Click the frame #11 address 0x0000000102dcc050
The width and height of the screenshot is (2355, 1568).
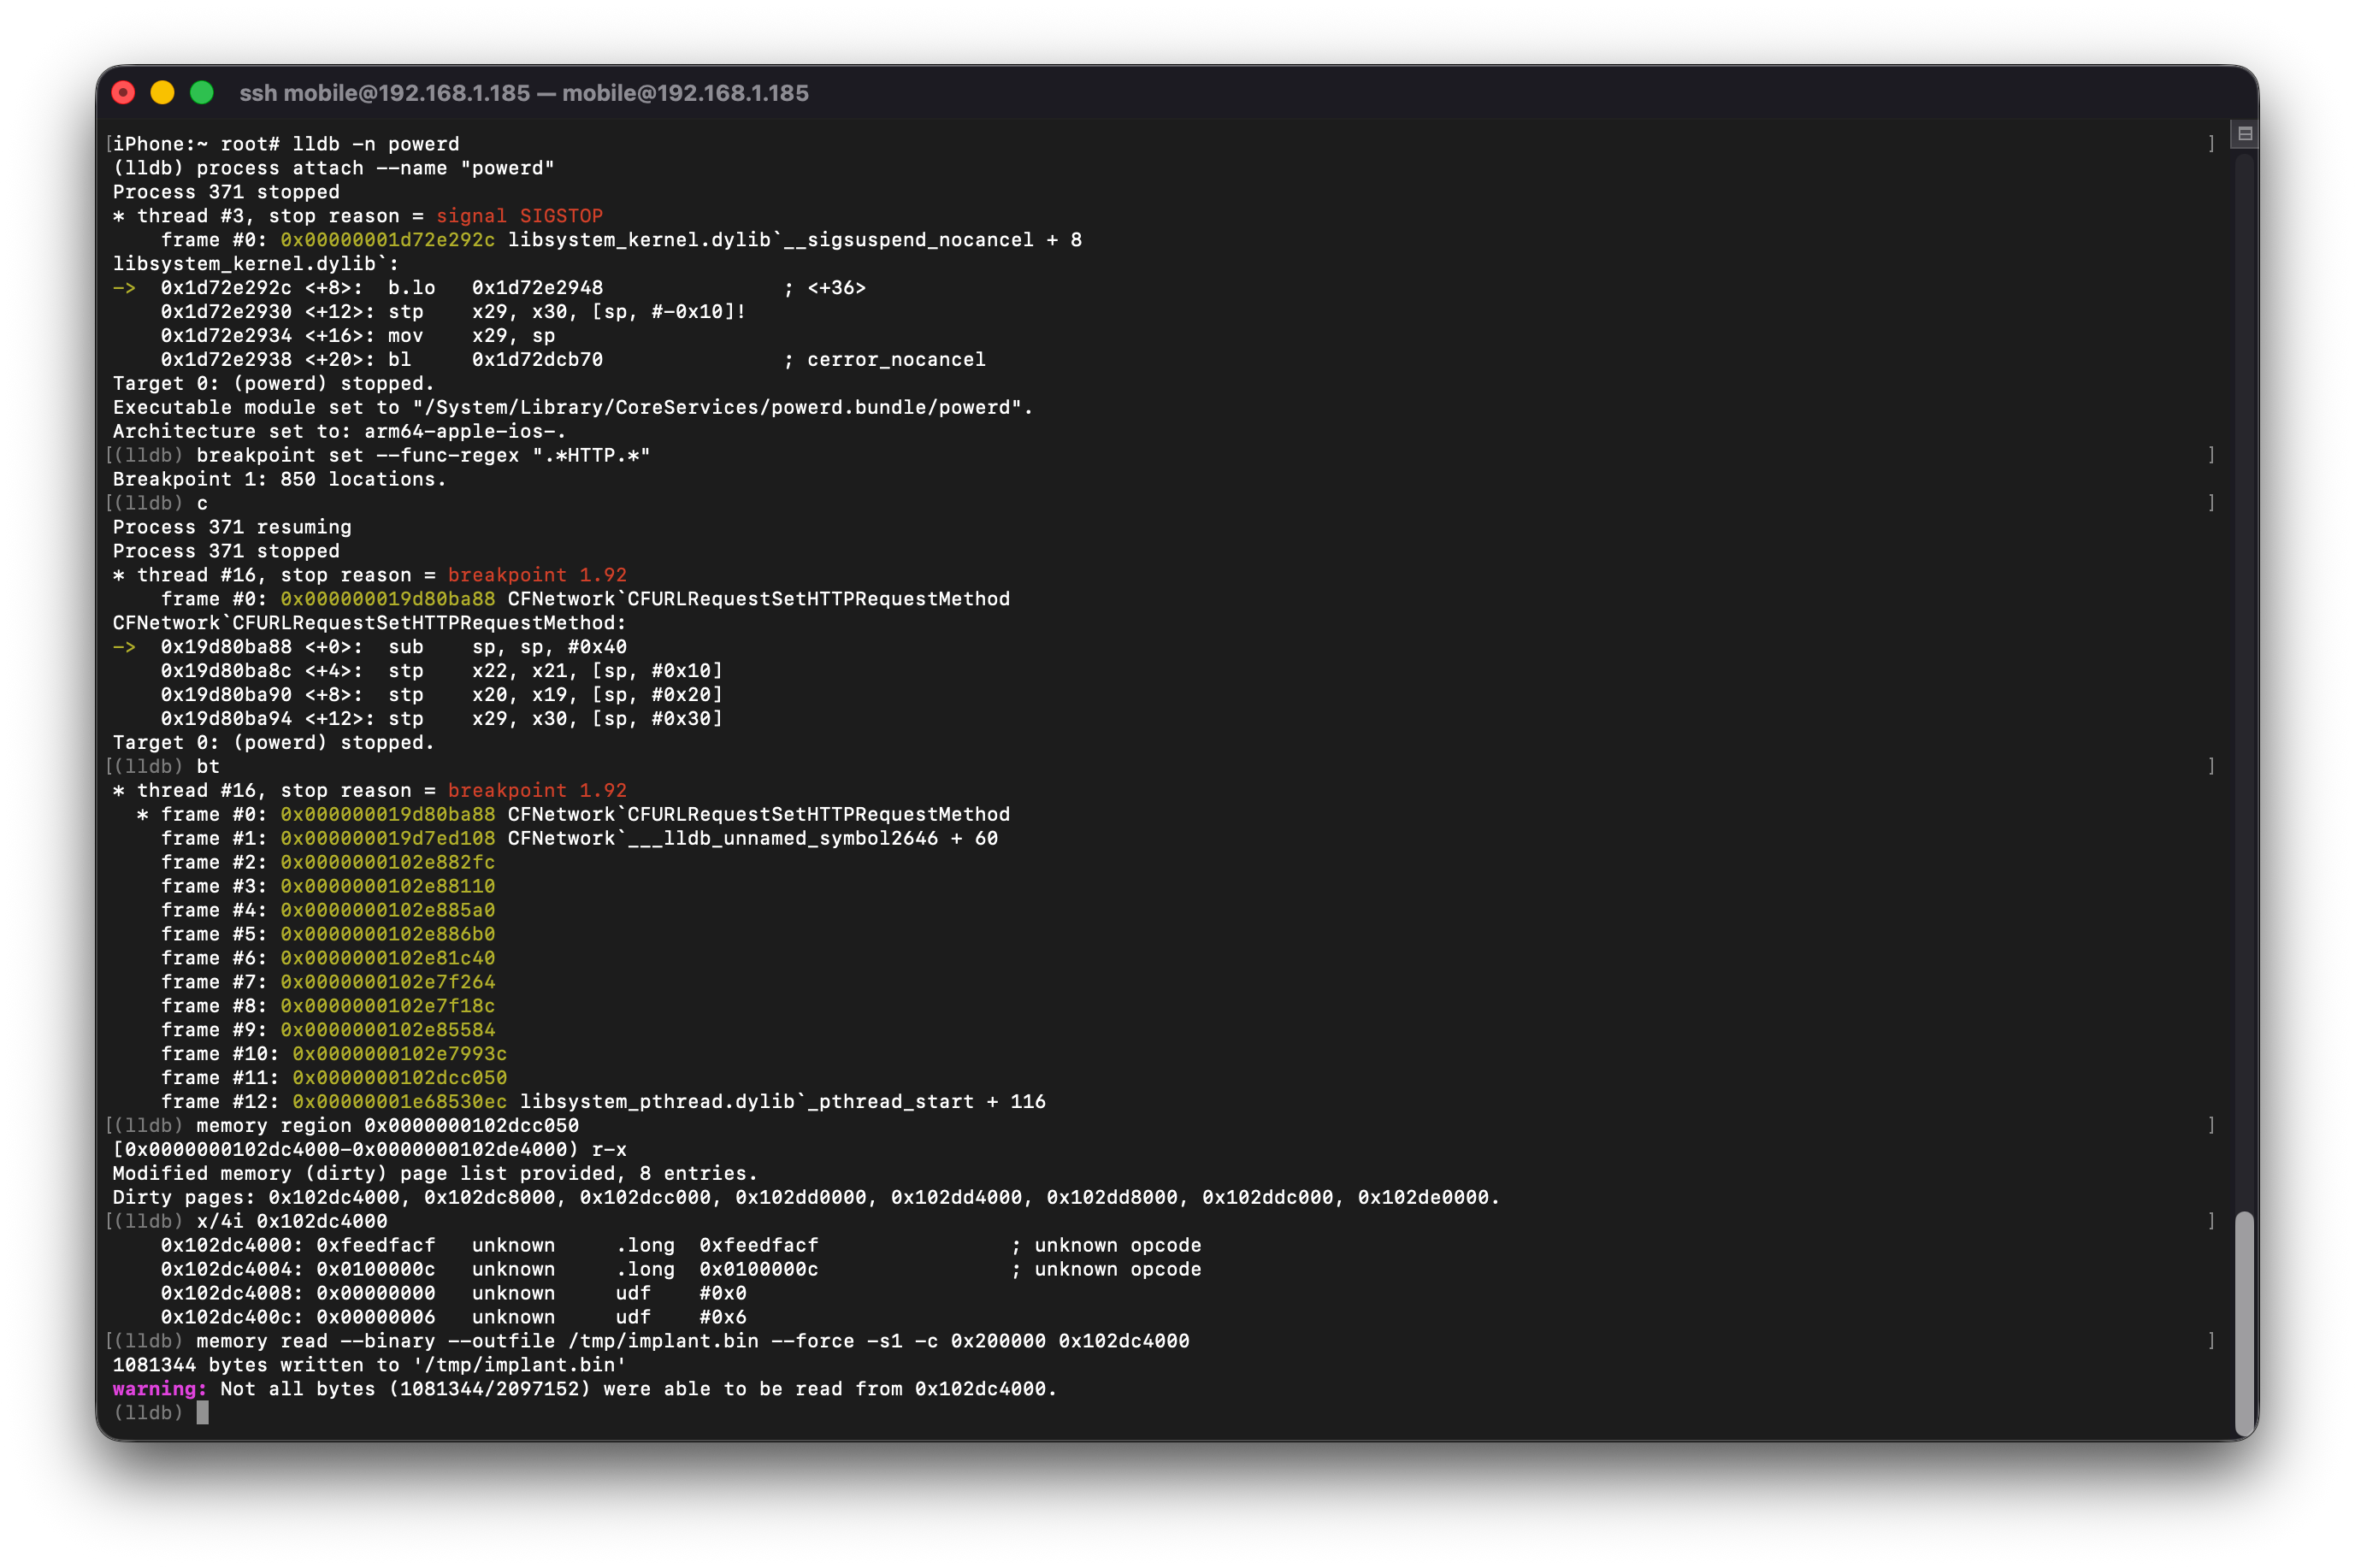click(399, 1077)
